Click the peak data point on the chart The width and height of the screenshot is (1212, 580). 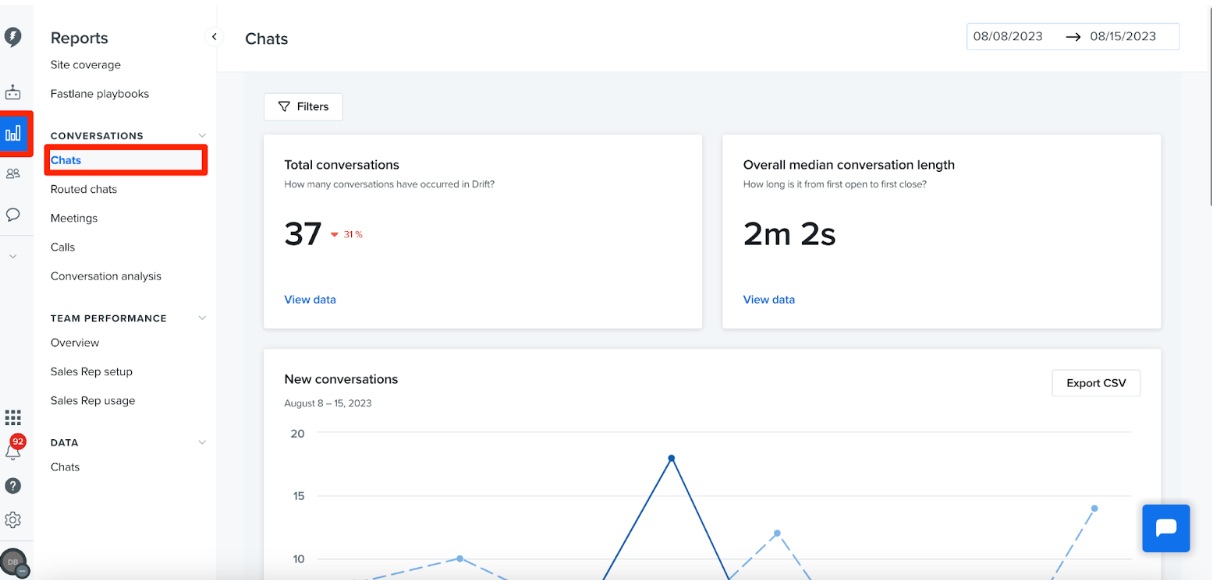[x=671, y=458]
